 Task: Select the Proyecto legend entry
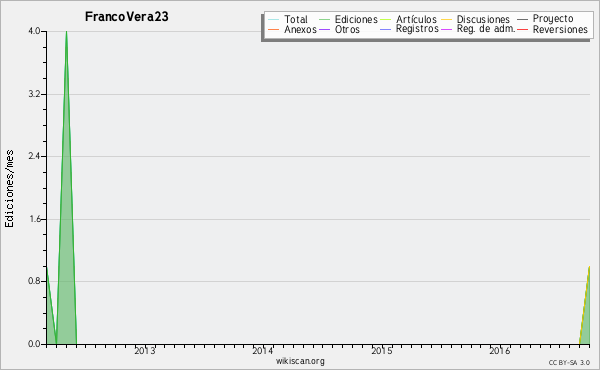click(545, 19)
